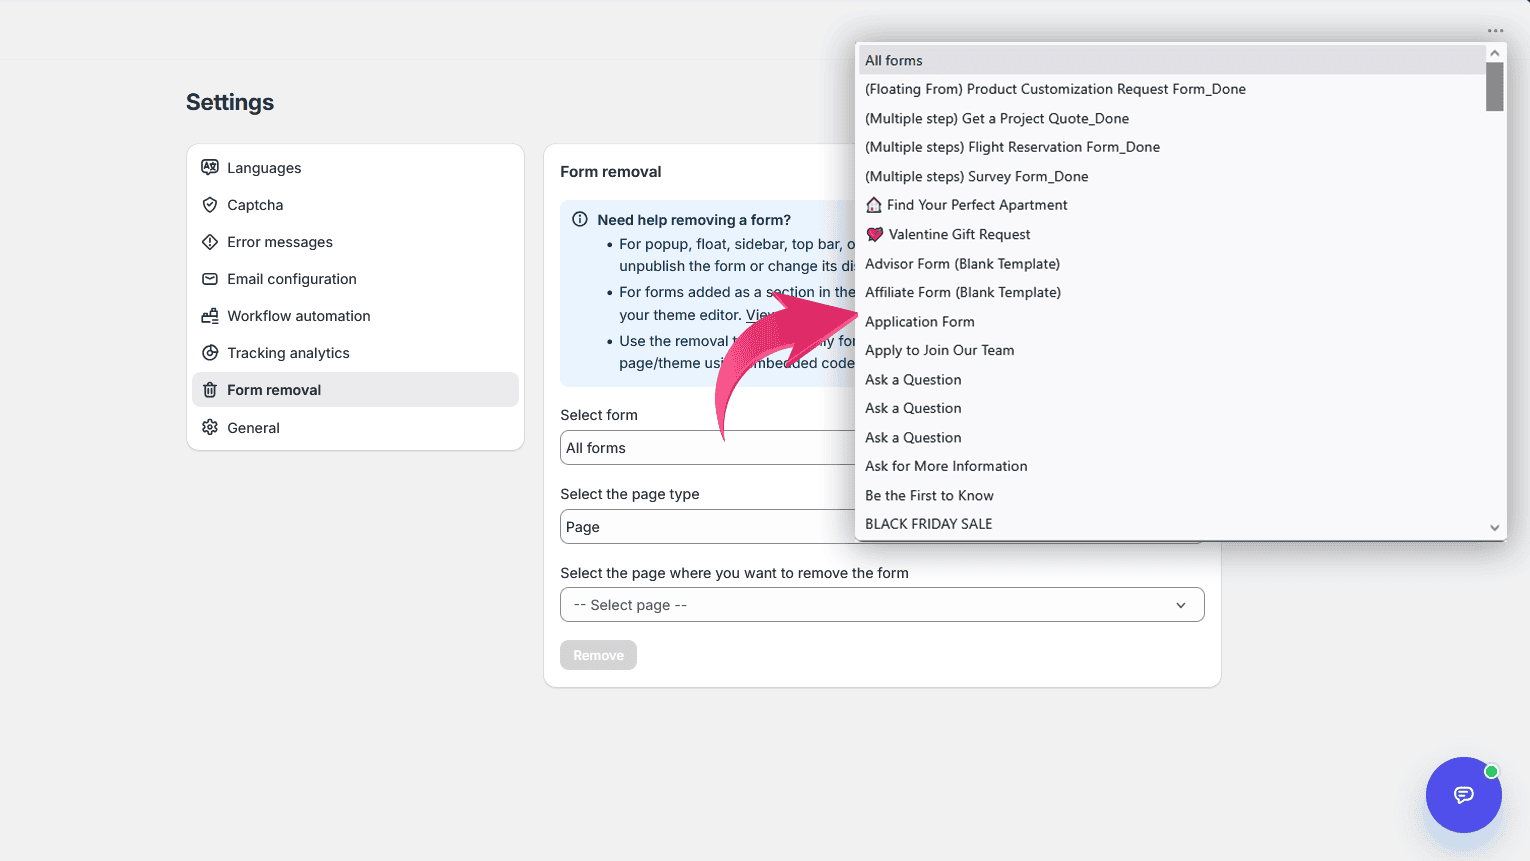
Task: Pick Survey Form_Done option
Action: [x=1171, y=176]
